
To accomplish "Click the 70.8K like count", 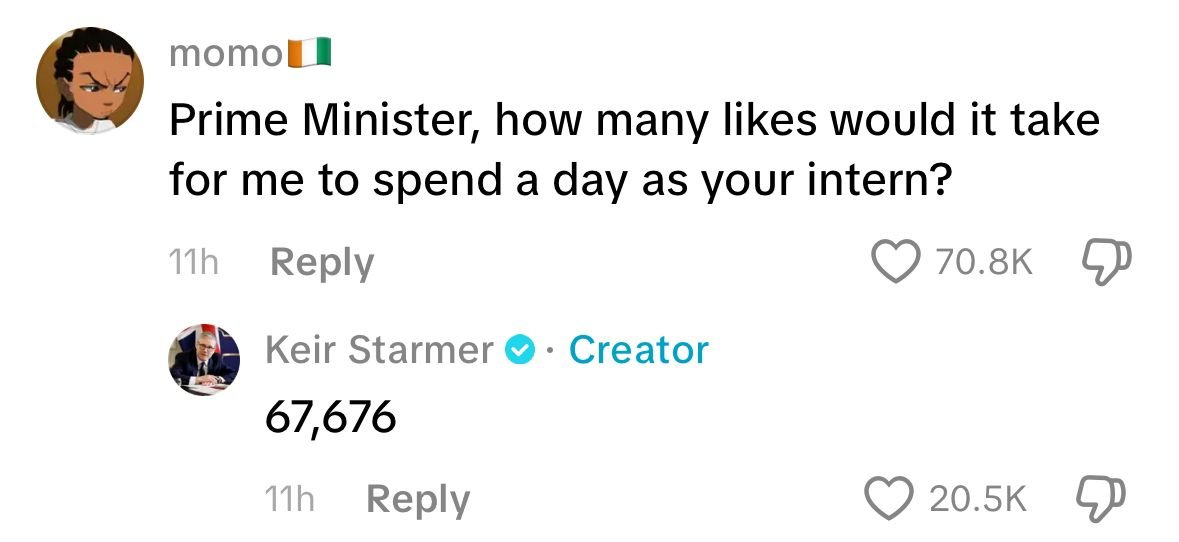I will [x=983, y=263].
